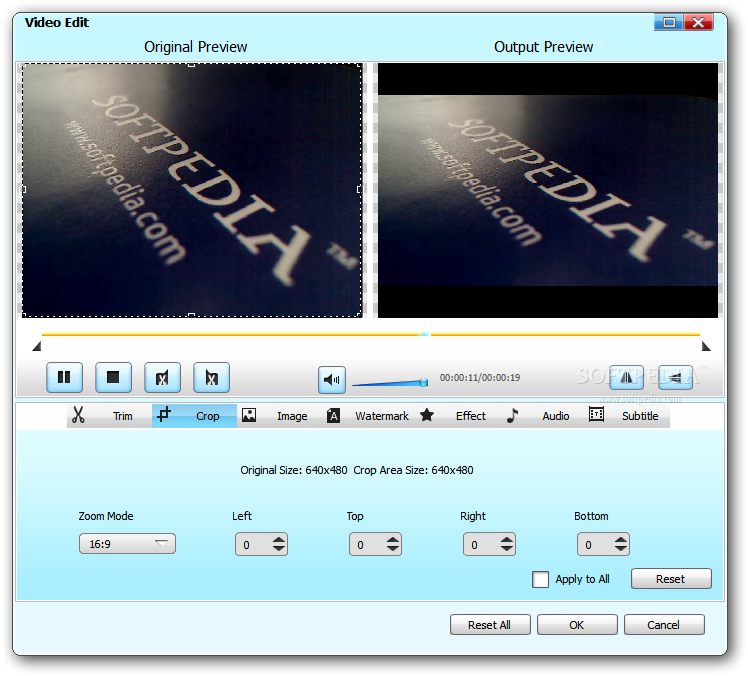Screen dimensions: 748x676
Task: Stop the video playback
Action: (113, 377)
